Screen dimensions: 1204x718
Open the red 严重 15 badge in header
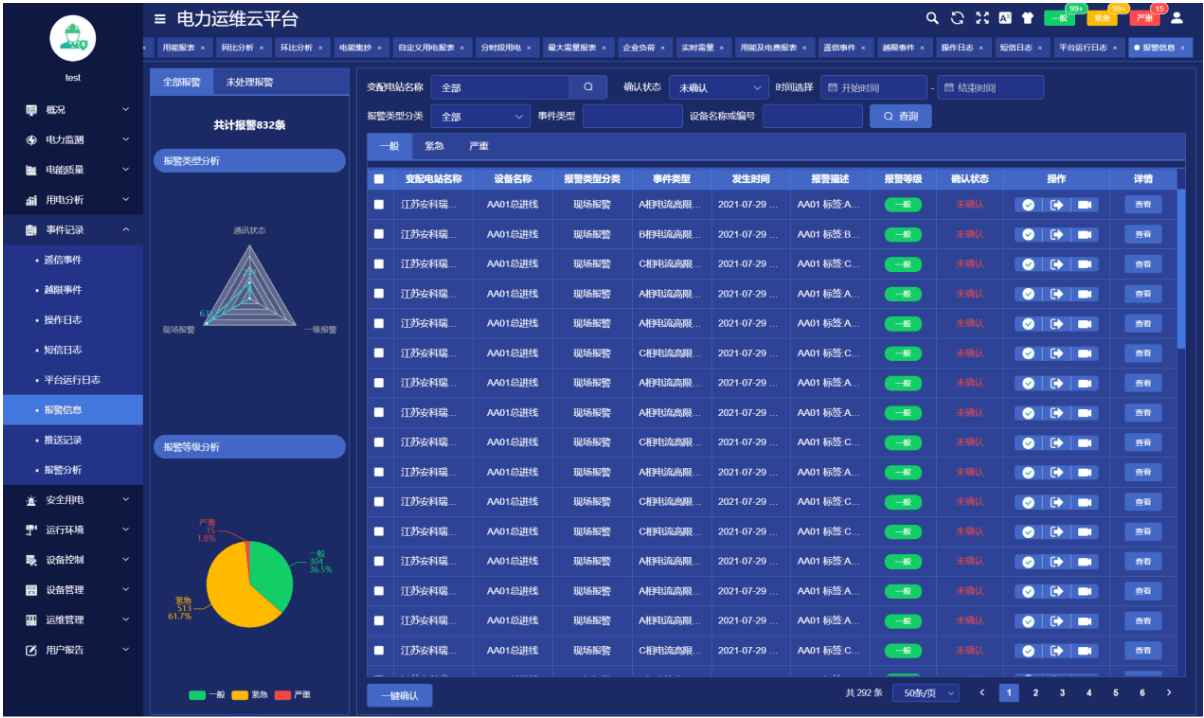[1146, 18]
